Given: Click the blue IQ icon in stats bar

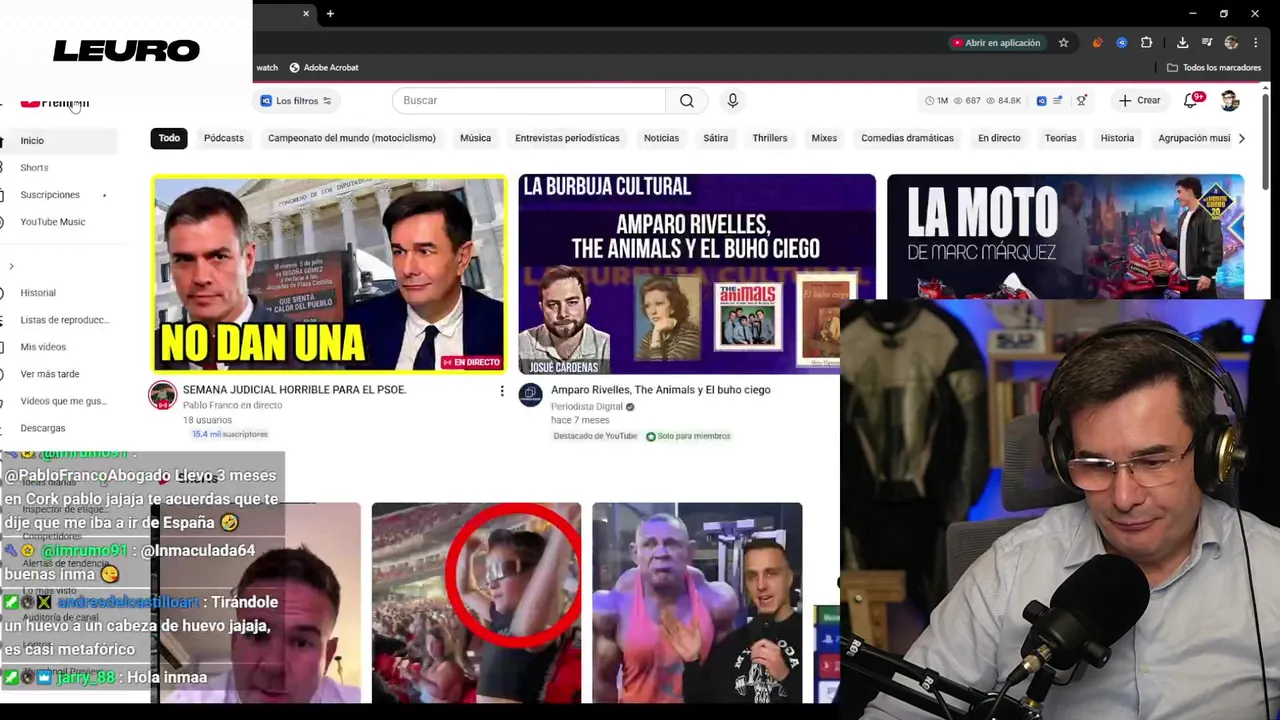Looking at the screenshot, I should pyautogui.click(x=1041, y=100).
